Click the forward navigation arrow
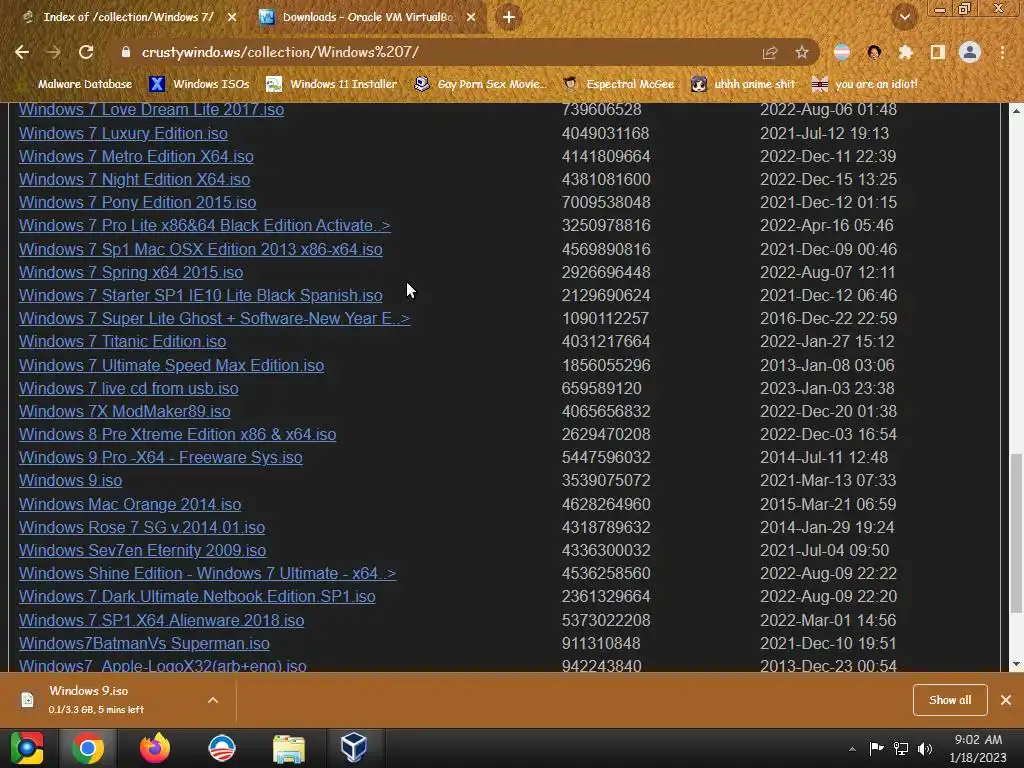 pyautogui.click(x=54, y=52)
